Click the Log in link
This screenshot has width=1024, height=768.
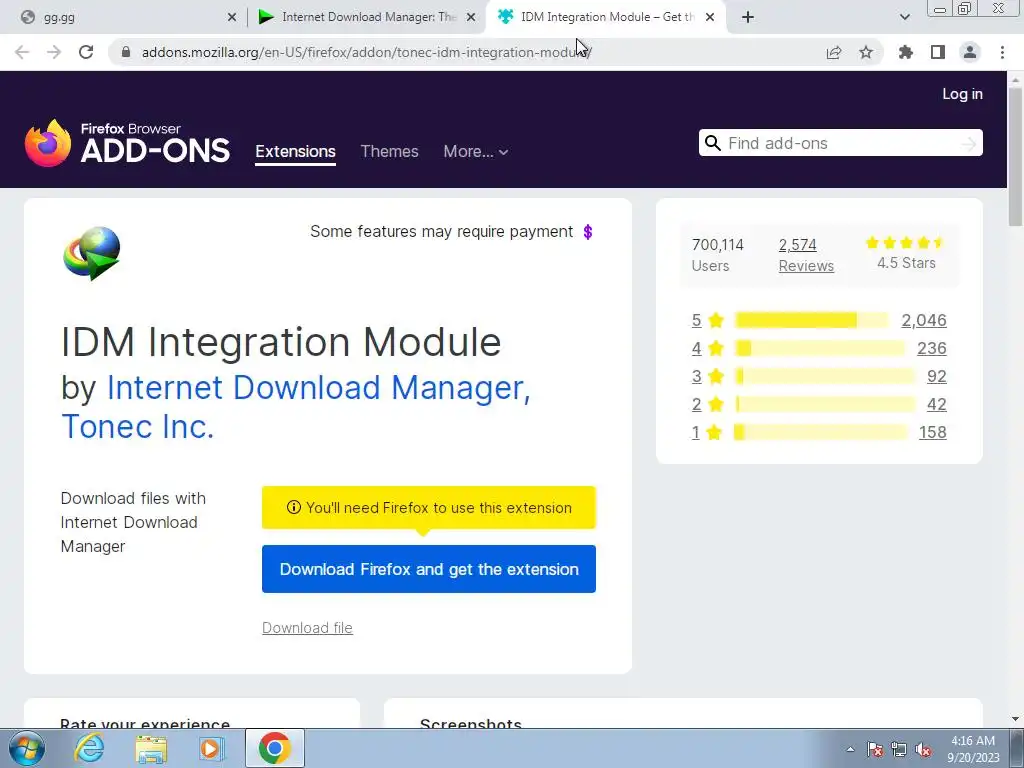(962, 94)
